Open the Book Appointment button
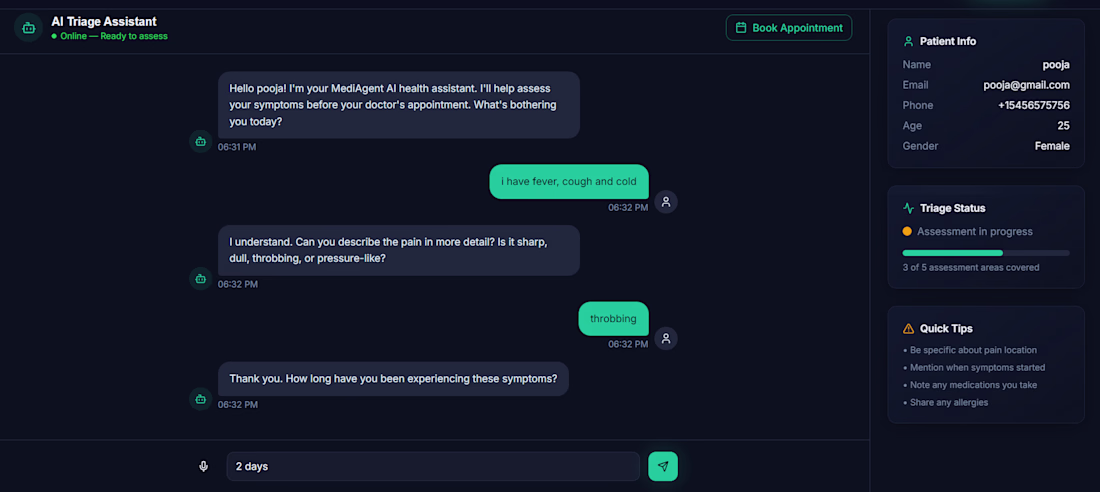Image resolution: width=1100 pixels, height=492 pixels. click(789, 28)
